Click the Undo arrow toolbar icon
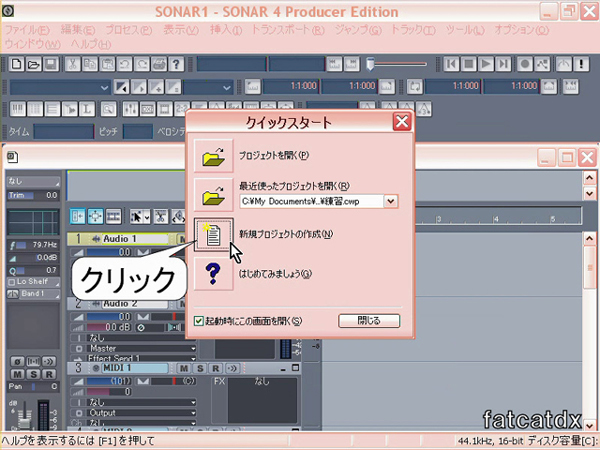The width and height of the screenshot is (600, 450). tap(124, 64)
